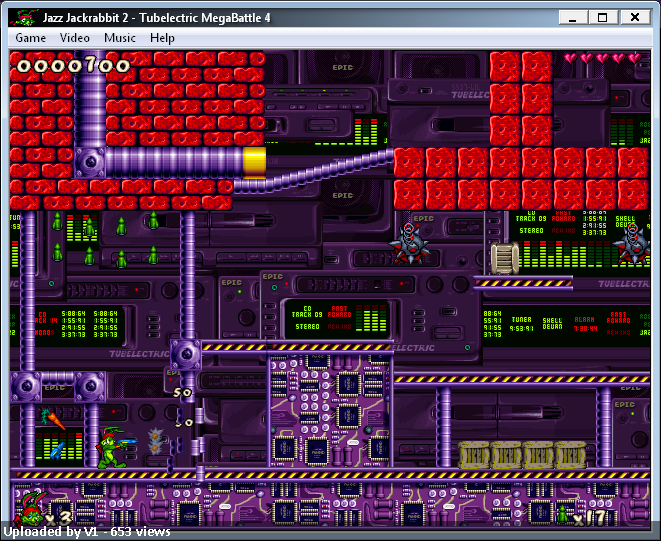Click the yellow cap at the tube end
Image resolution: width=661 pixels, height=541 pixels.
(254, 162)
